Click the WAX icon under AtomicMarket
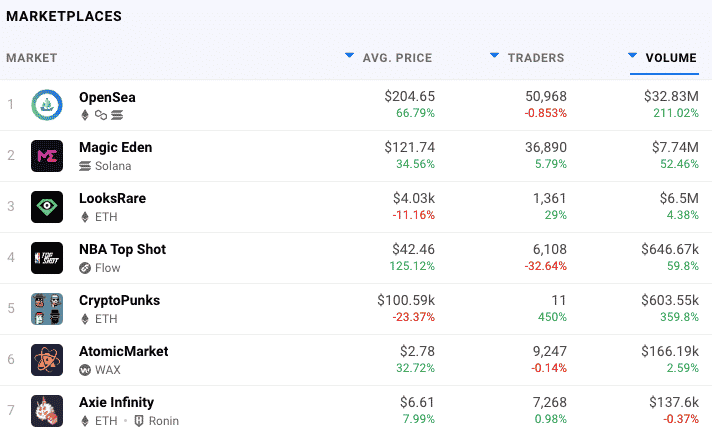The width and height of the screenshot is (712, 434). point(85,370)
